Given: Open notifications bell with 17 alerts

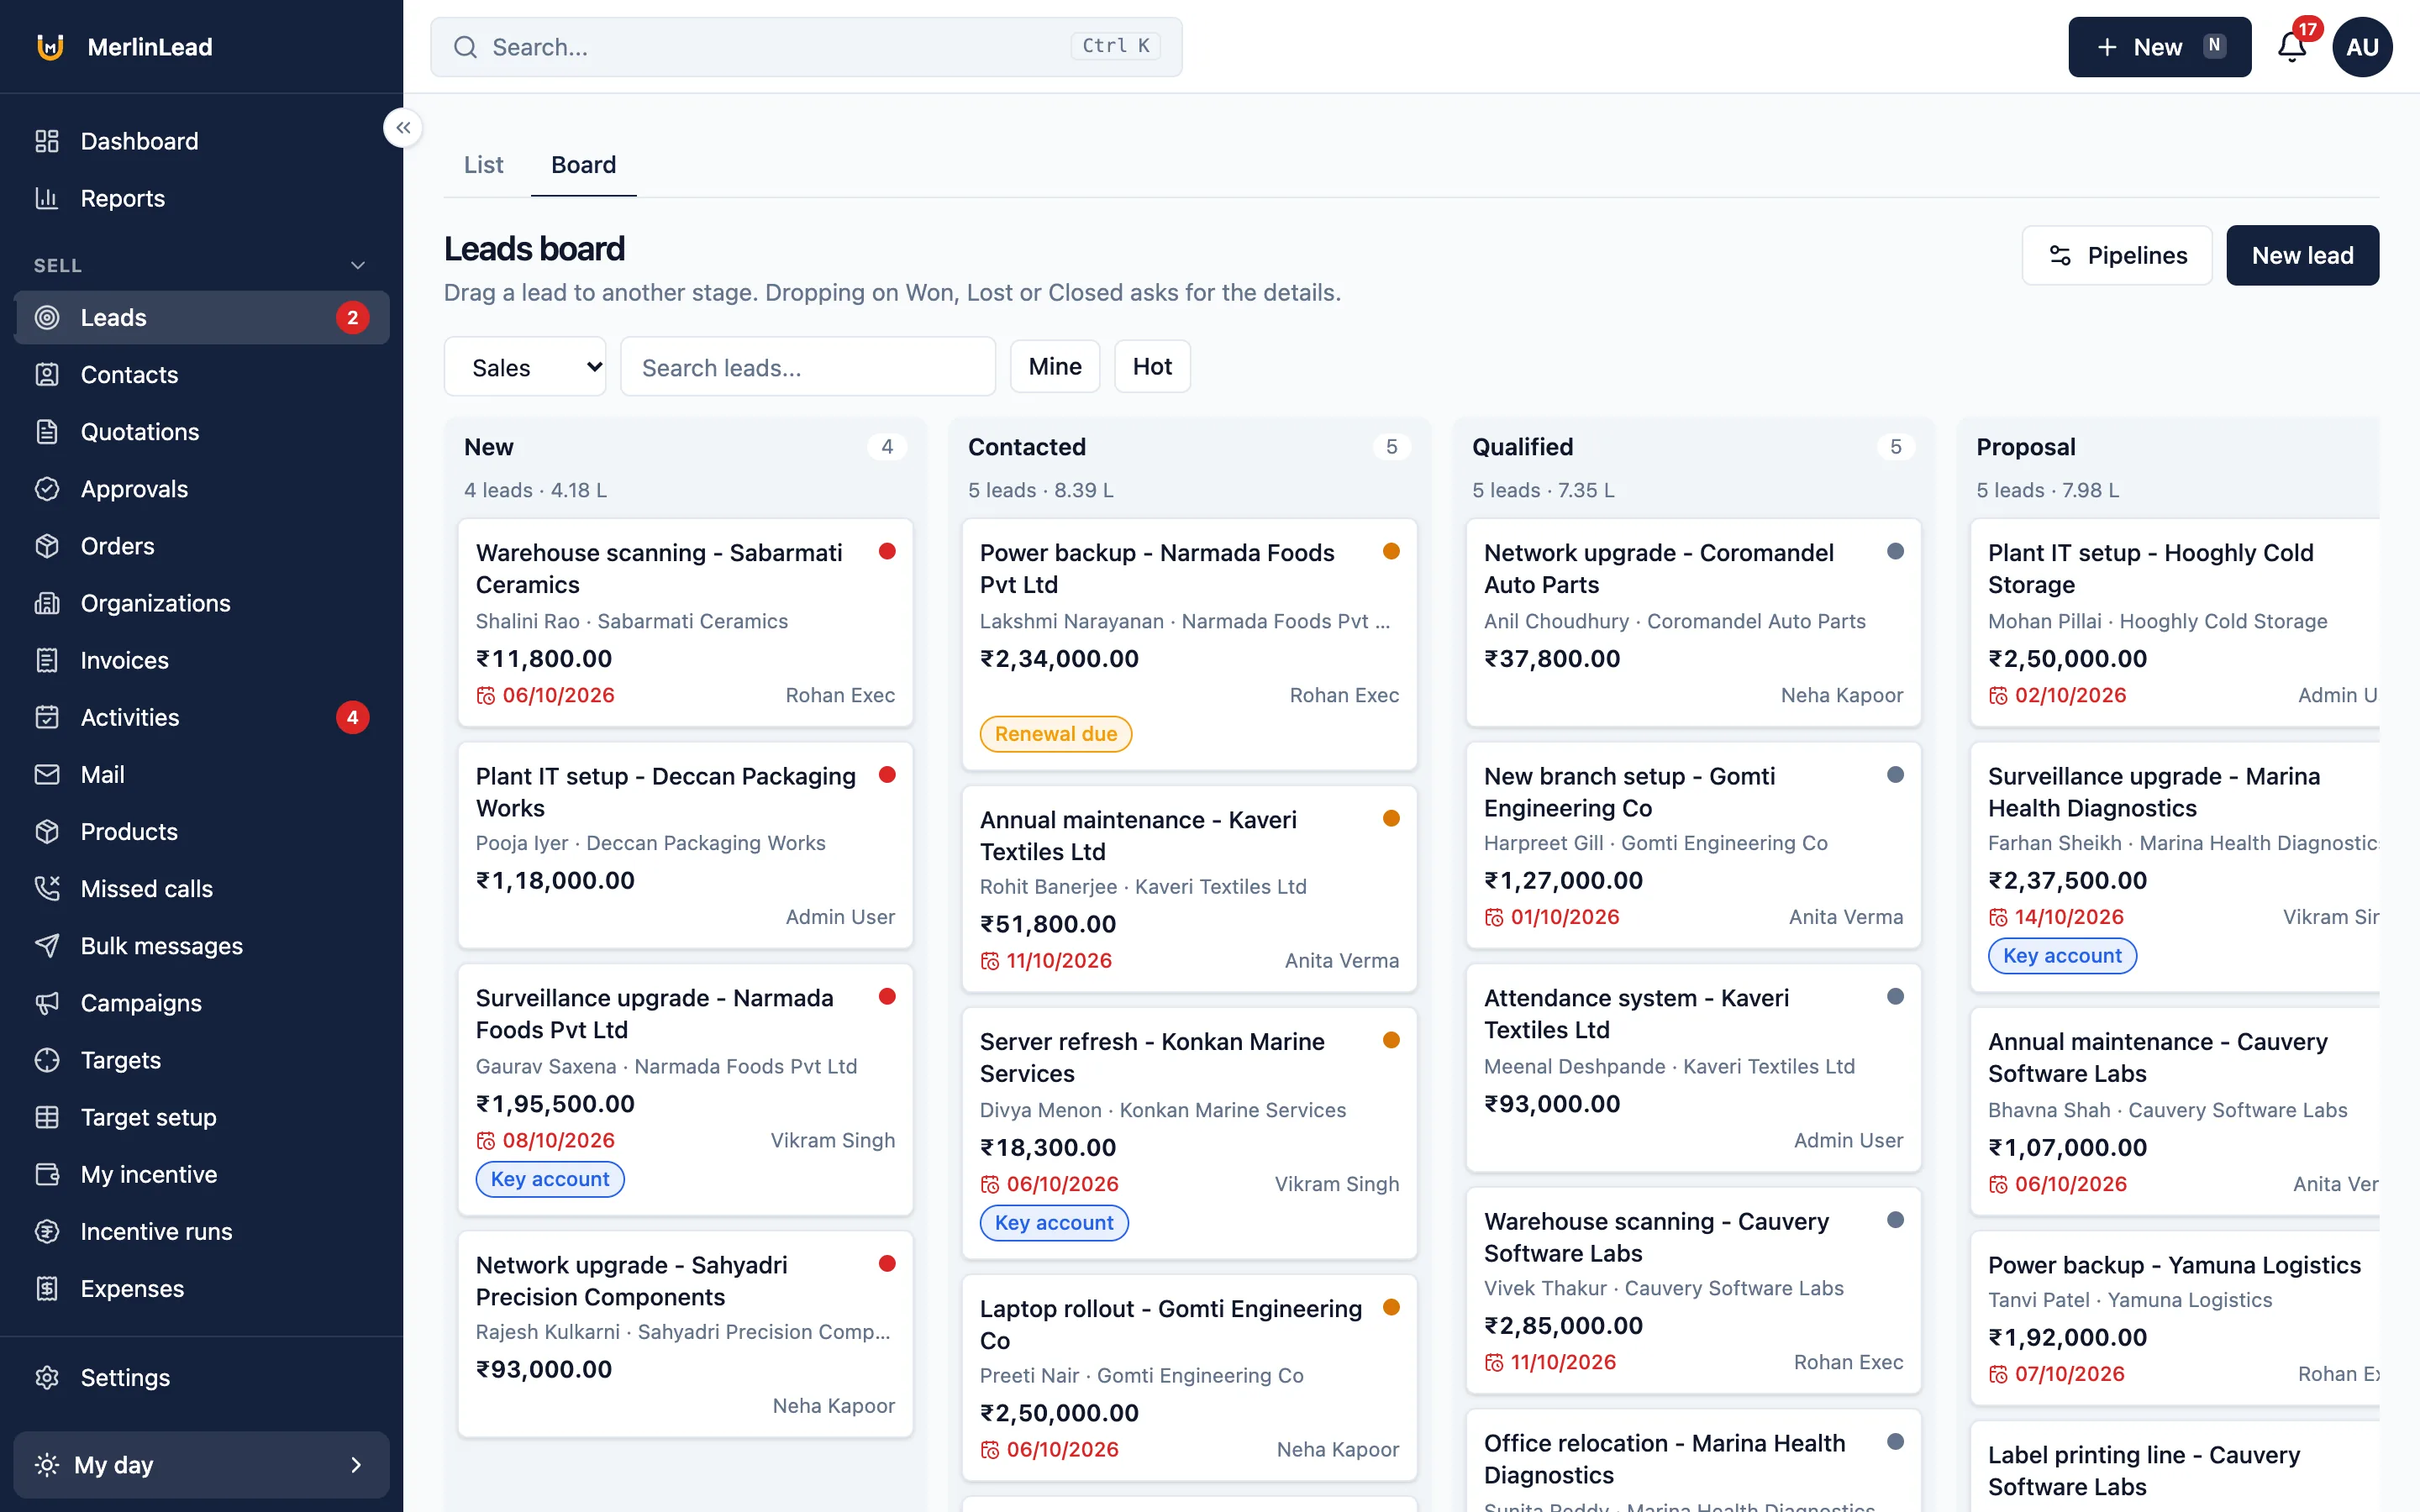Looking at the screenshot, I should point(2291,46).
